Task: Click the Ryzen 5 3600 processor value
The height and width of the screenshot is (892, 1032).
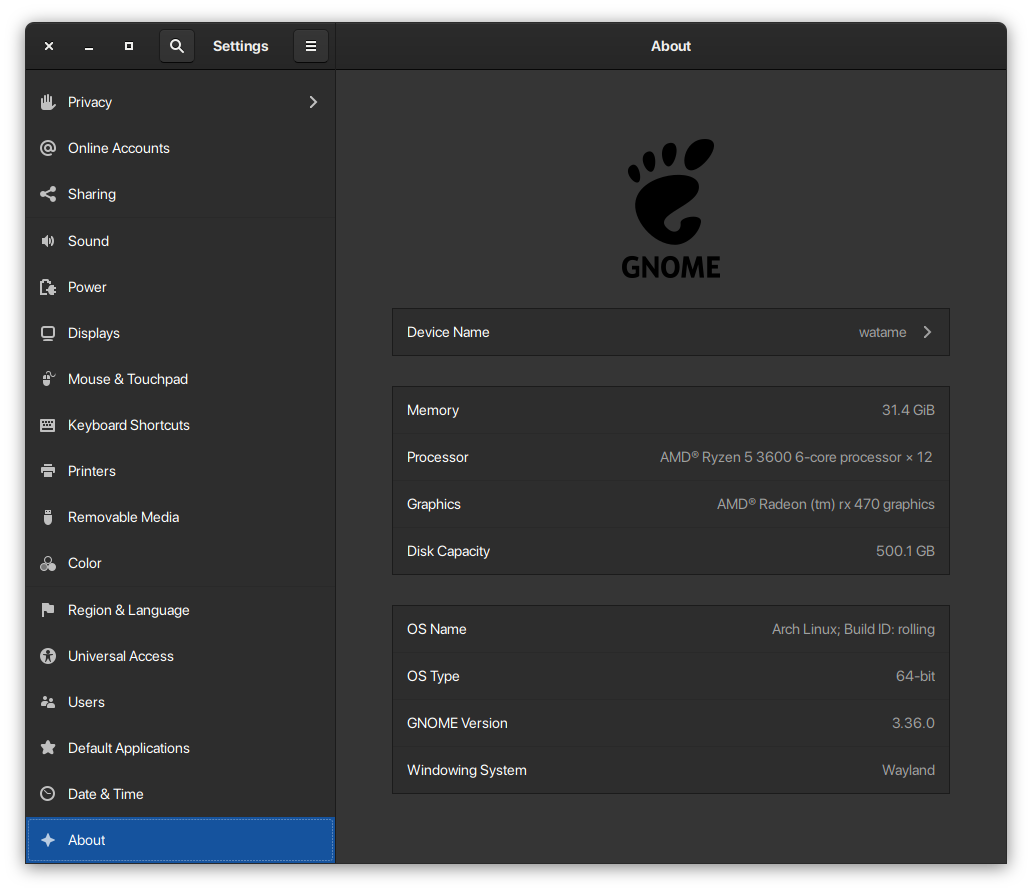Action: pos(796,458)
